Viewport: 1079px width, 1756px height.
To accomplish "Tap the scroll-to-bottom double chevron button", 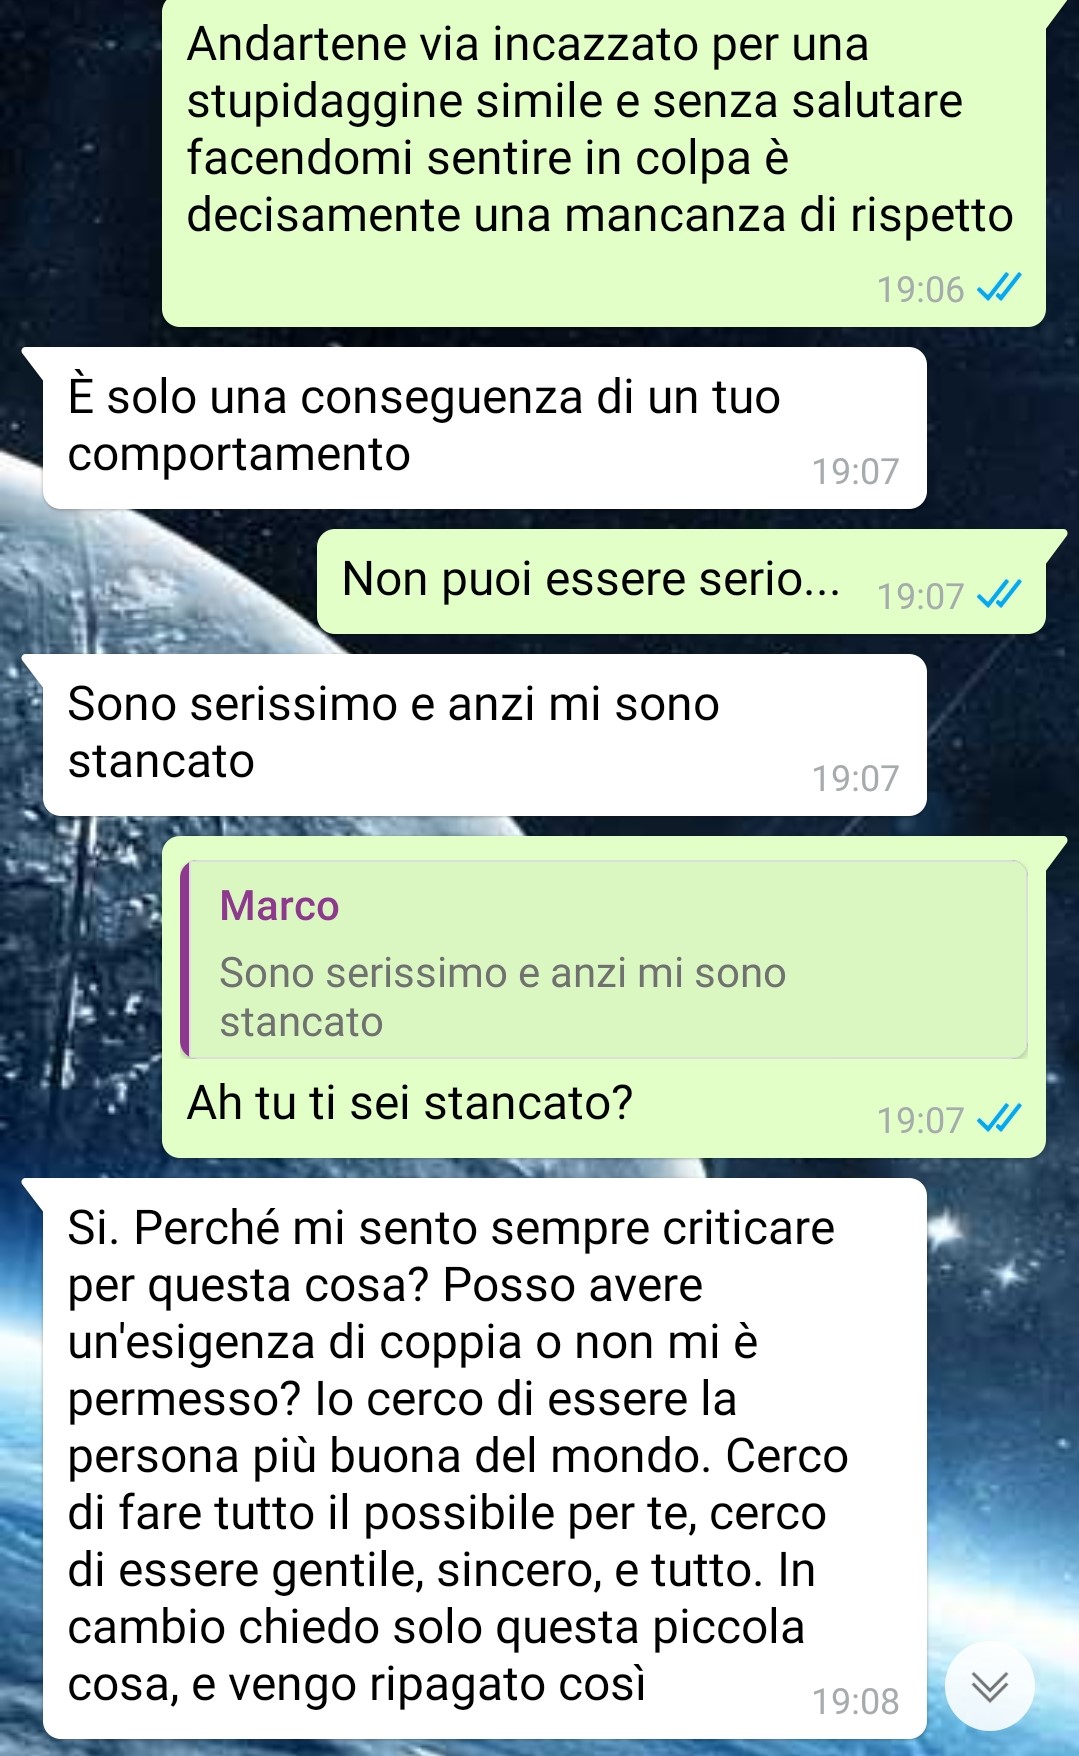I will tap(990, 1687).
